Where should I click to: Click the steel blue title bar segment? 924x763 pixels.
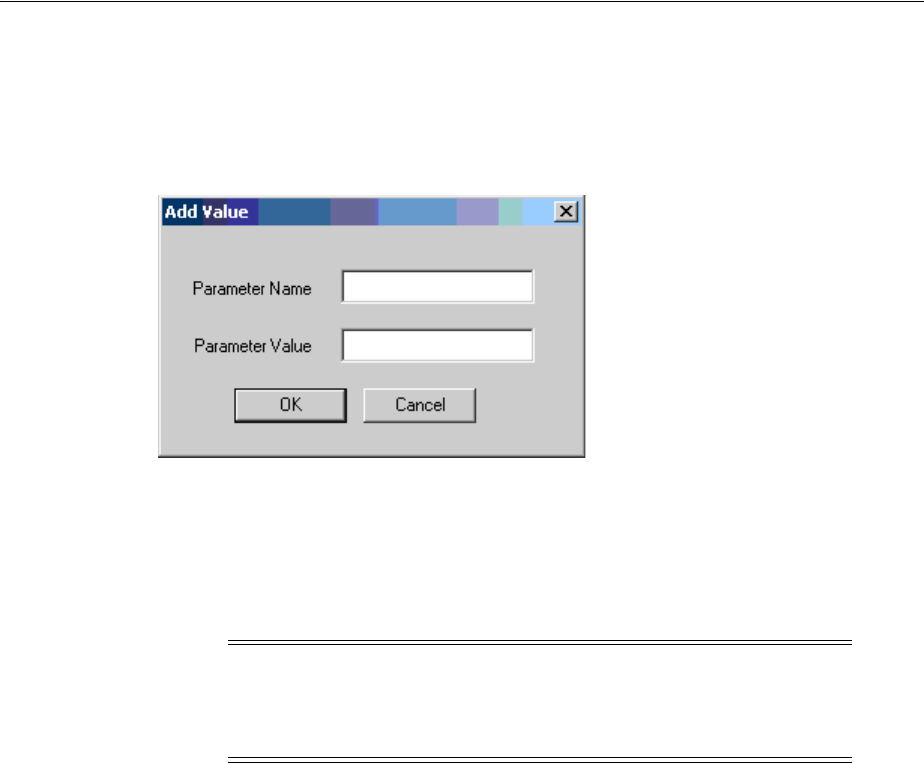[294, 212]
